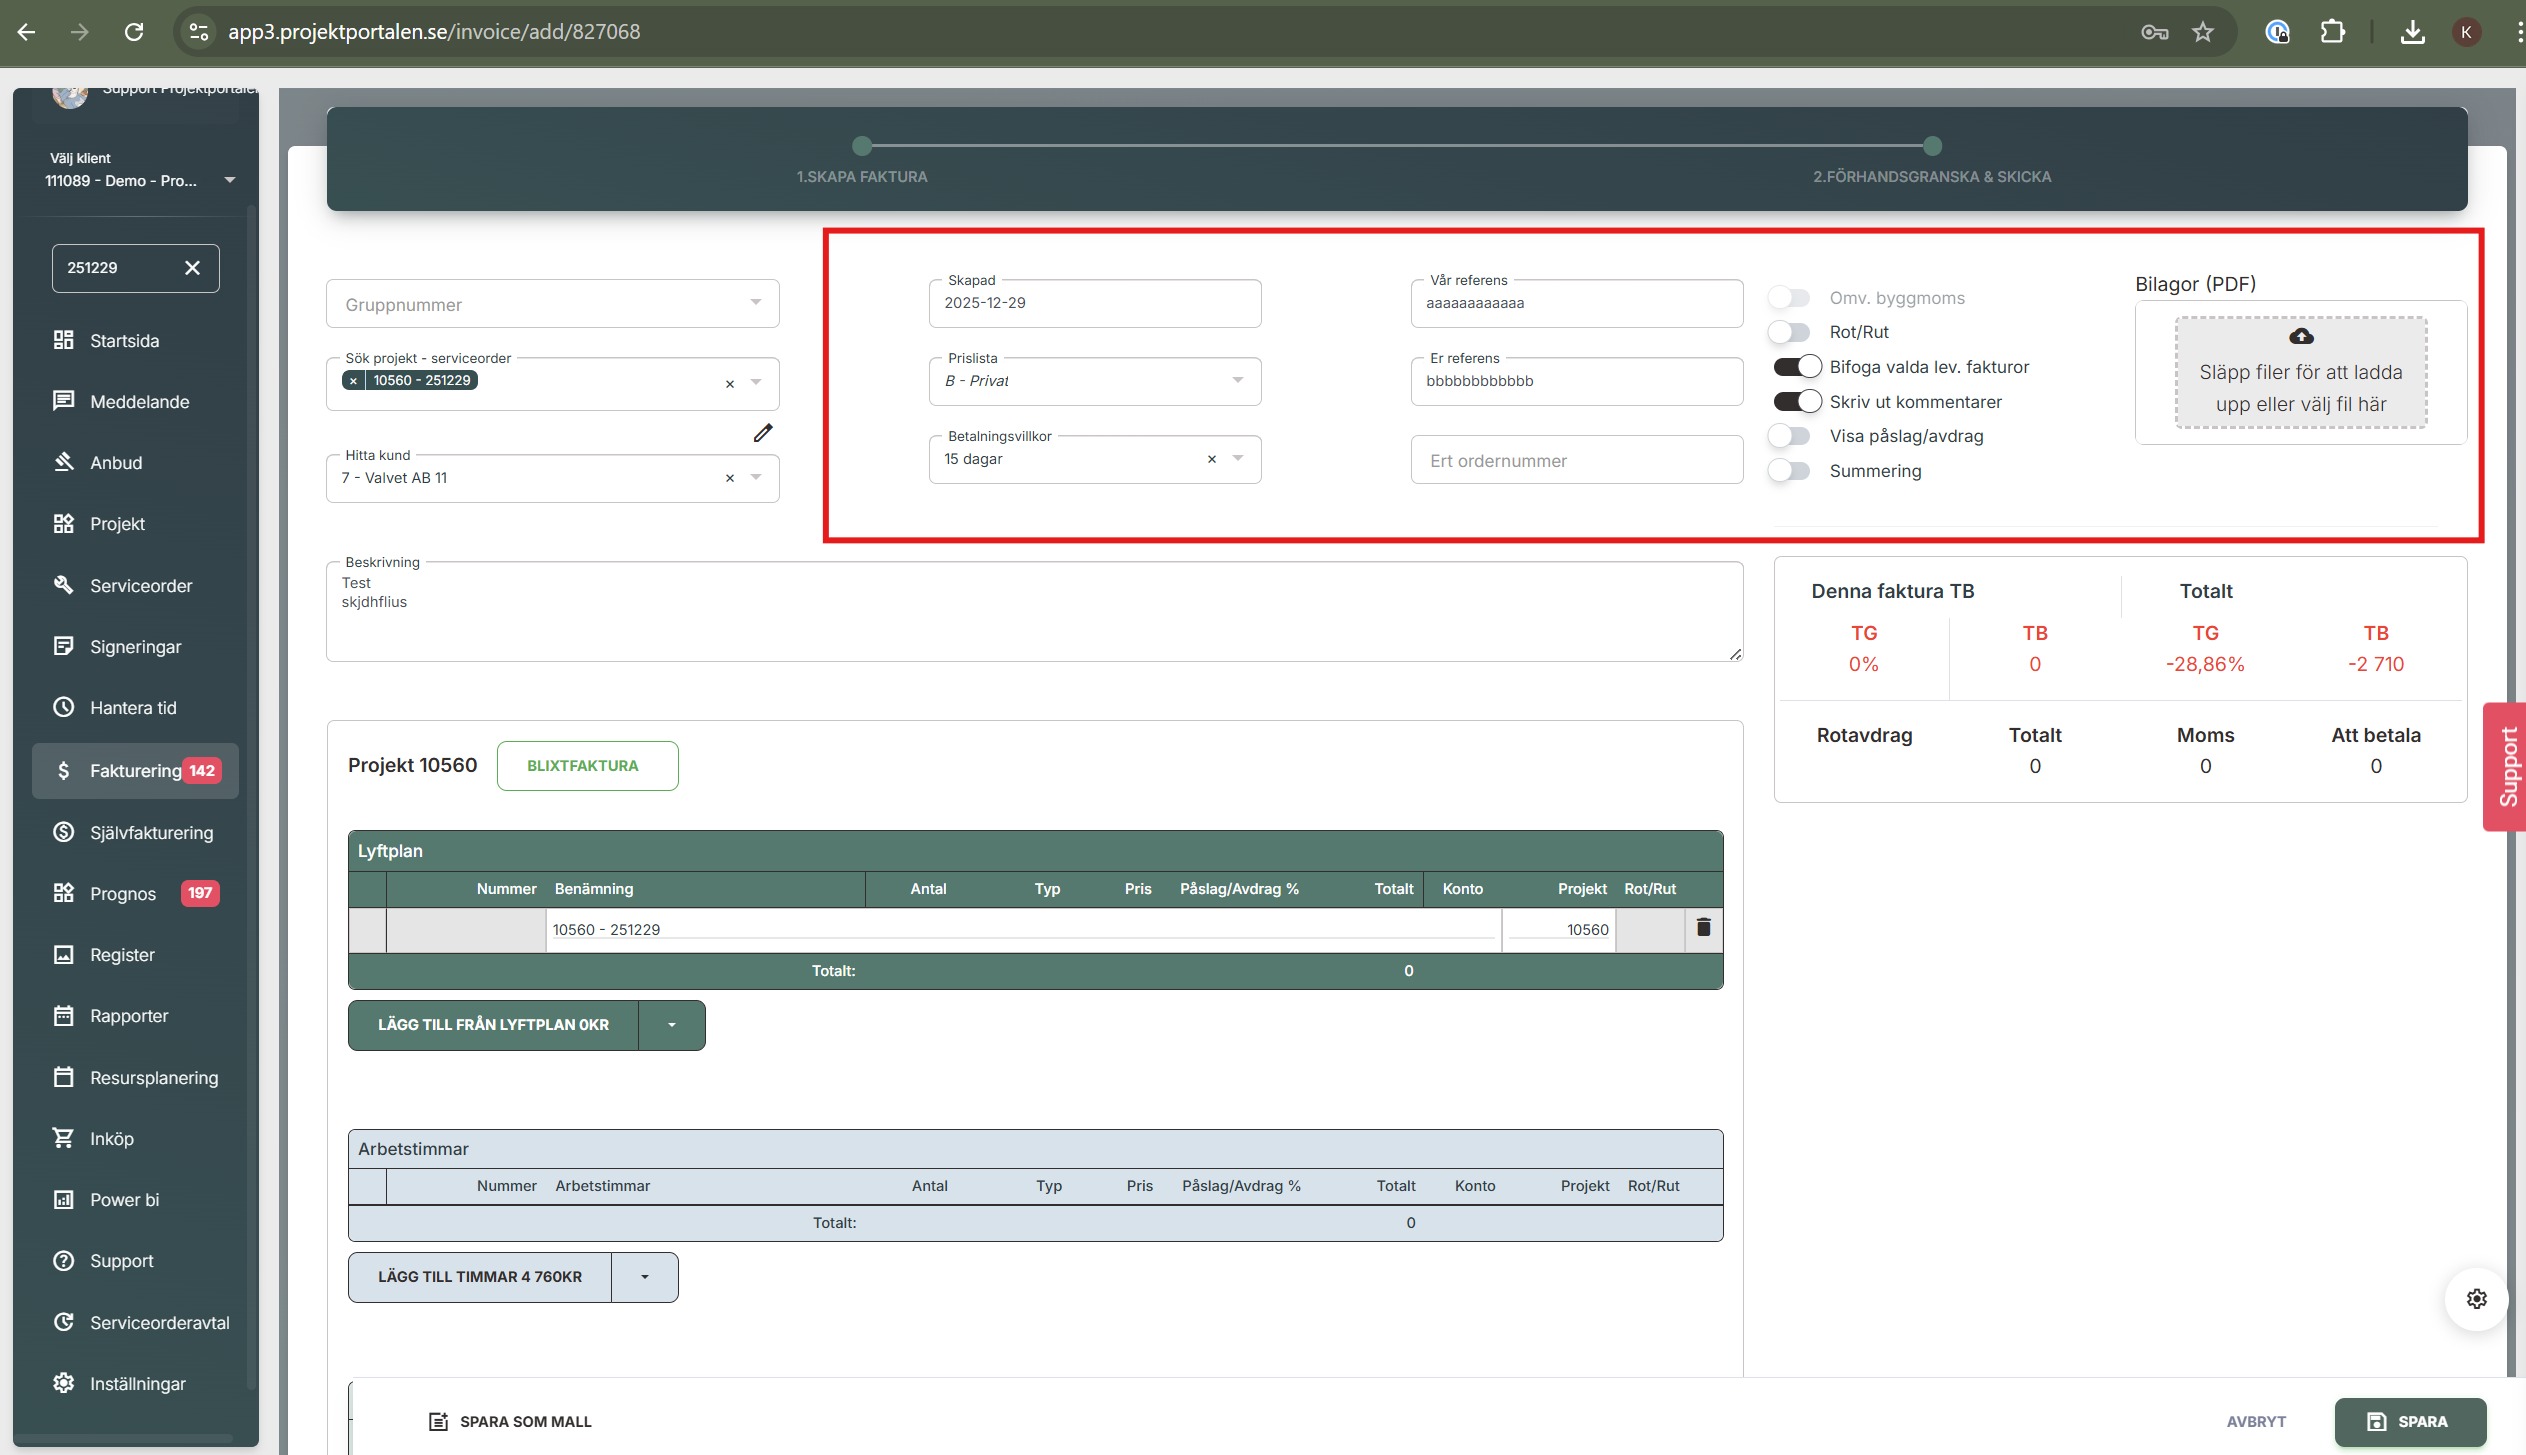This screenshot has height=1455, width=2526.
Task: Open Fakturering in the sidebar
Action: (x=135, y=771)
